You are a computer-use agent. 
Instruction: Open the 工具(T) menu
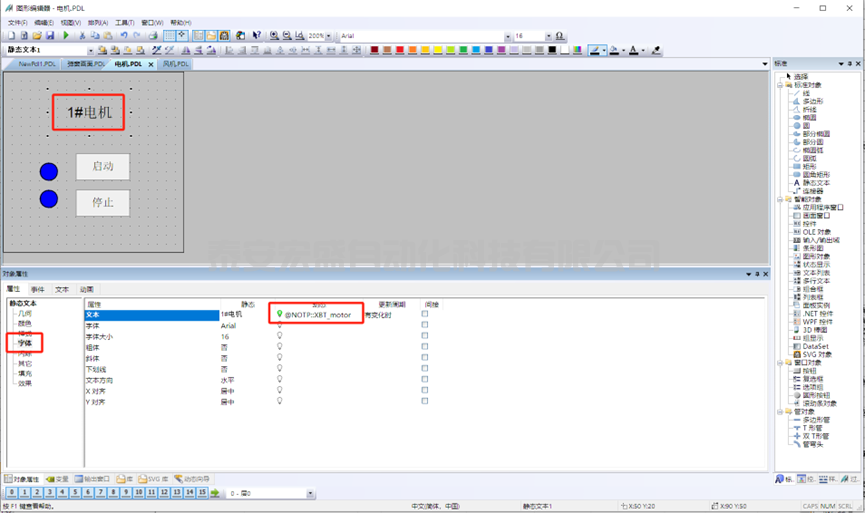point(124,21)
